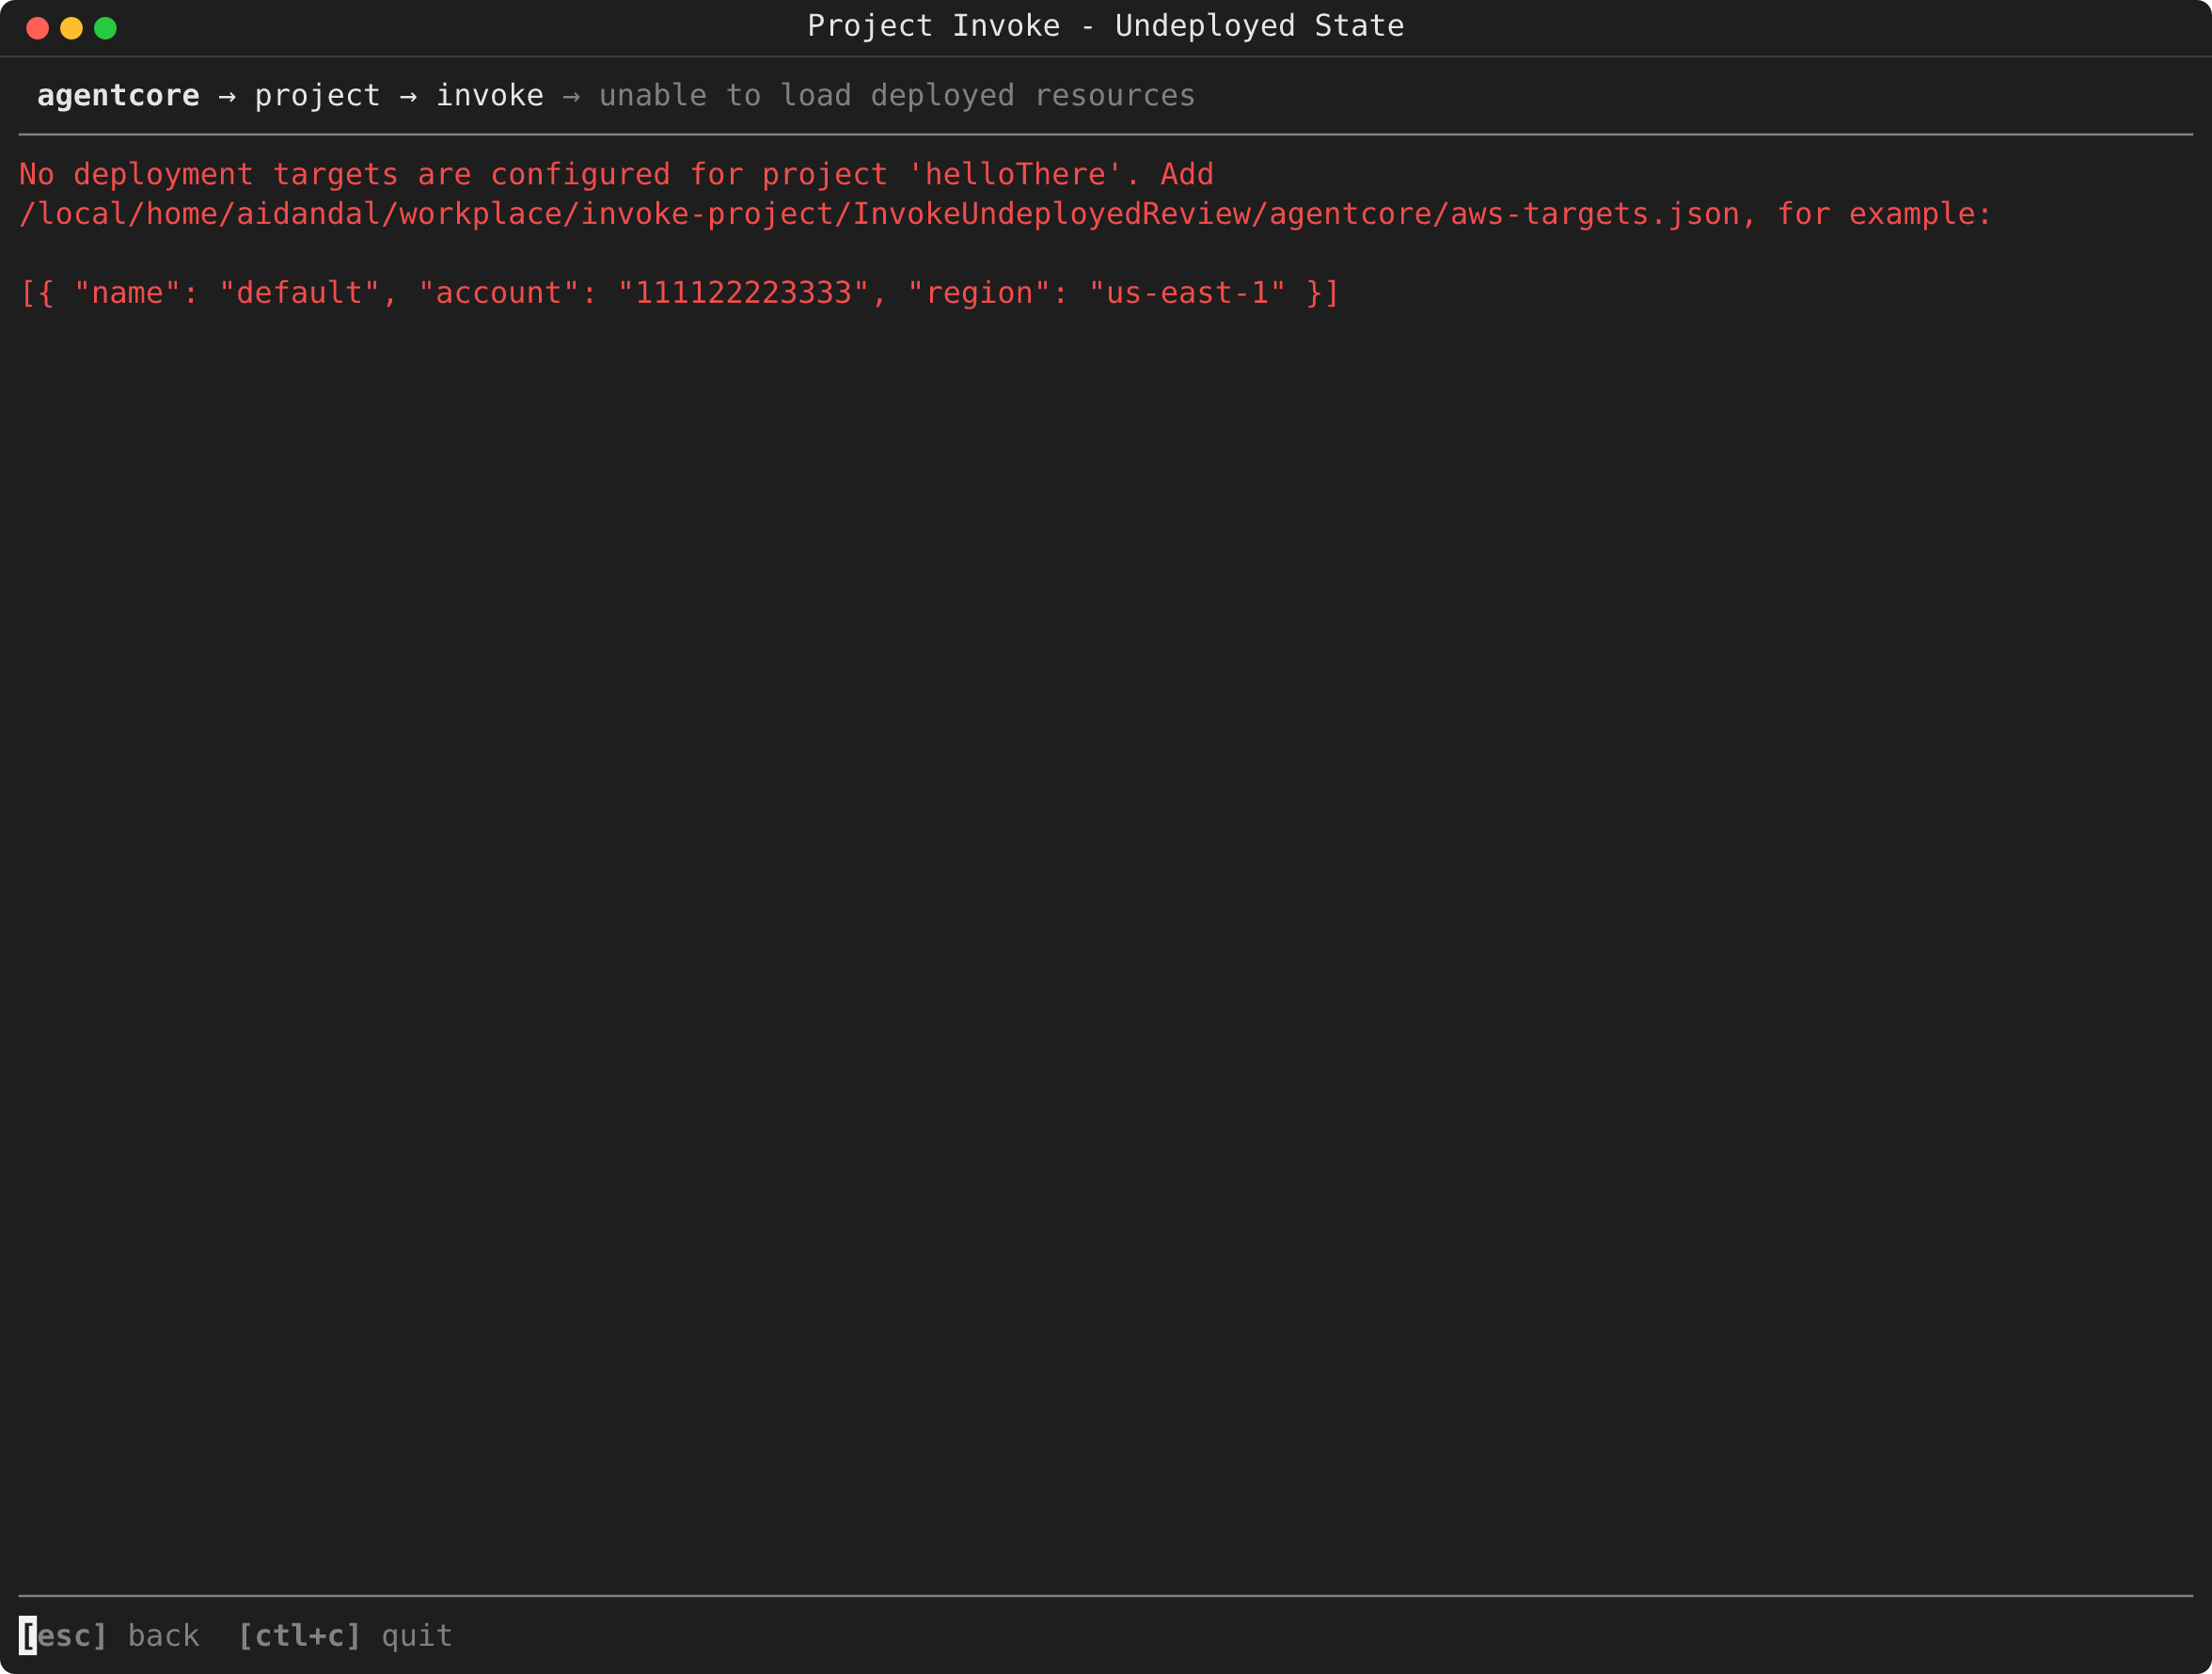Click the '[esc] back' shortcut hint
The width and height of the screenshot is (2212, 1674).
tap(110, 1636)
